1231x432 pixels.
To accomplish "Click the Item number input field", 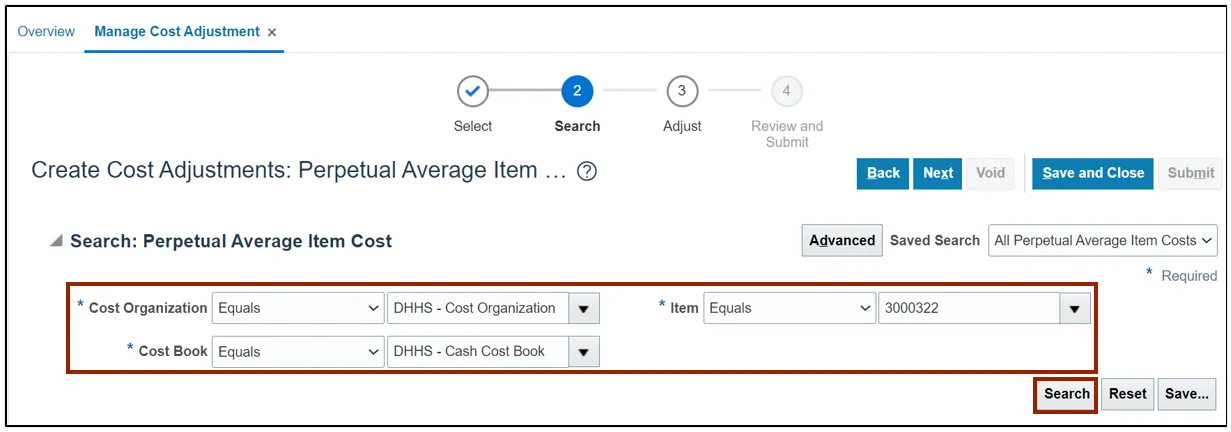I will pos(967,309).
